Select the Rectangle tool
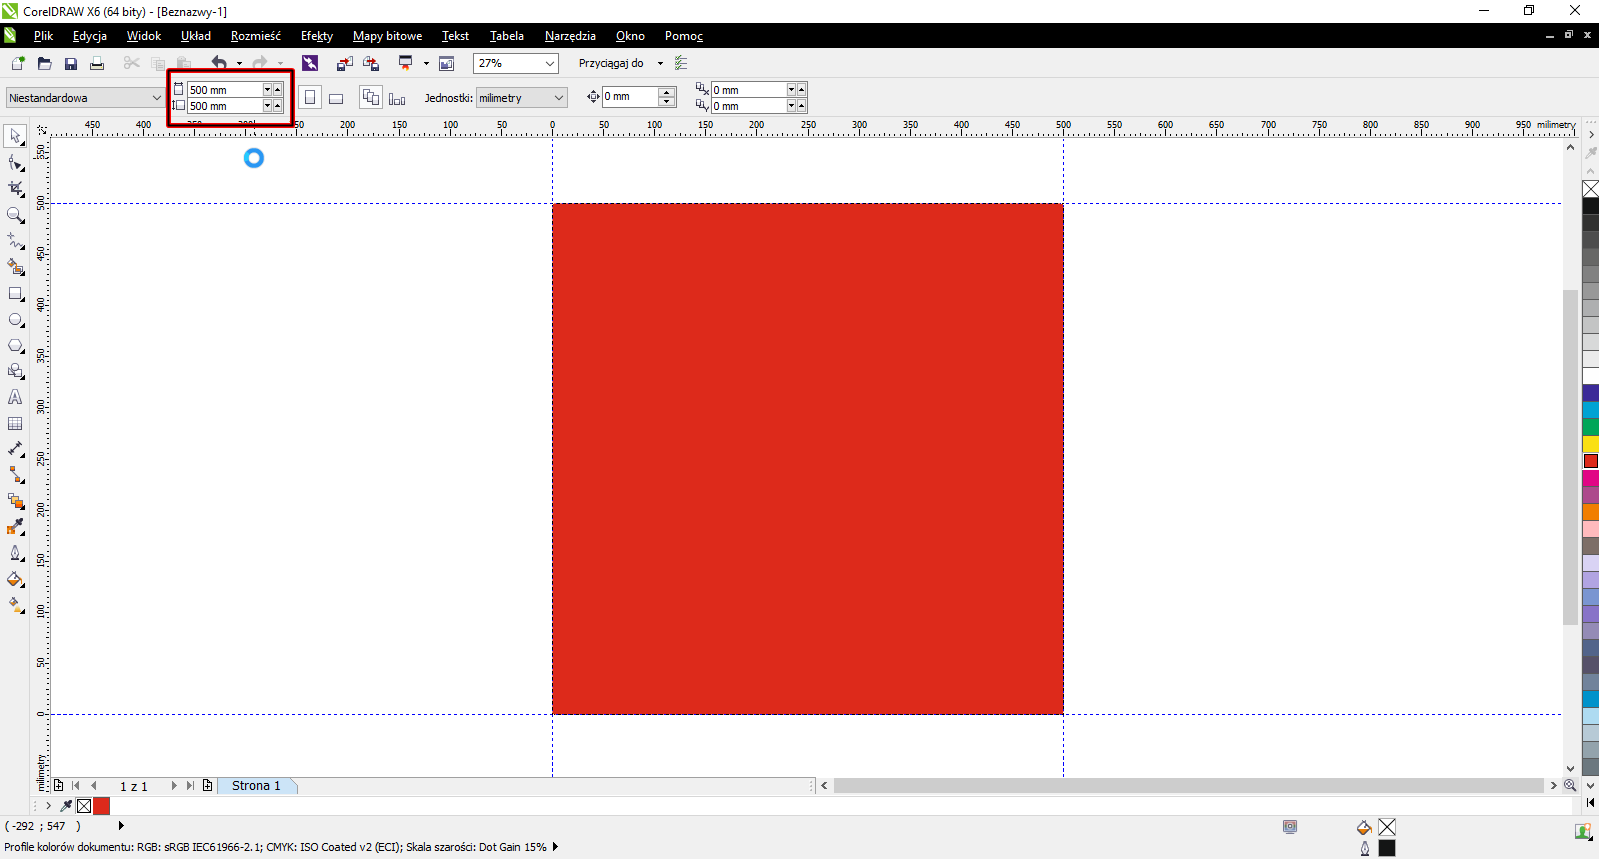 click(15, 294)
